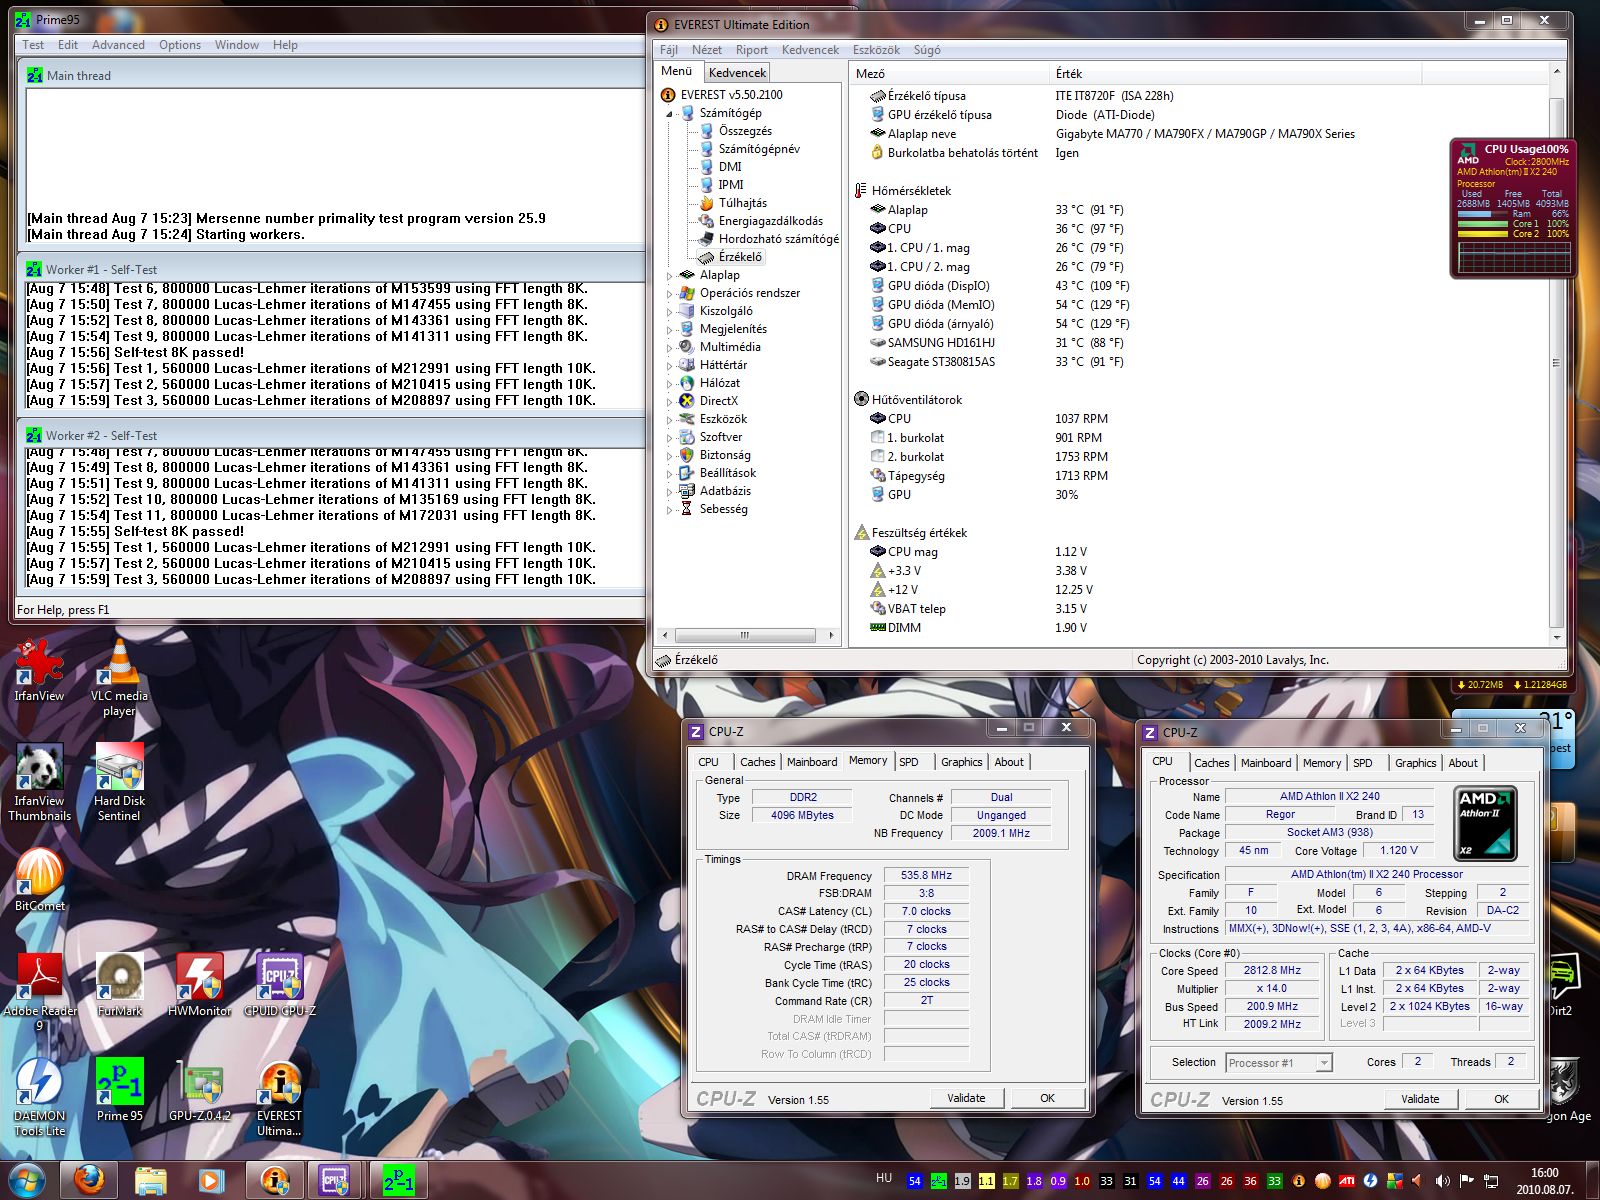1600x1200 pixels.
Task: Switch to Kedvencek tab in EVEREST panel
Action: [737, 73]
